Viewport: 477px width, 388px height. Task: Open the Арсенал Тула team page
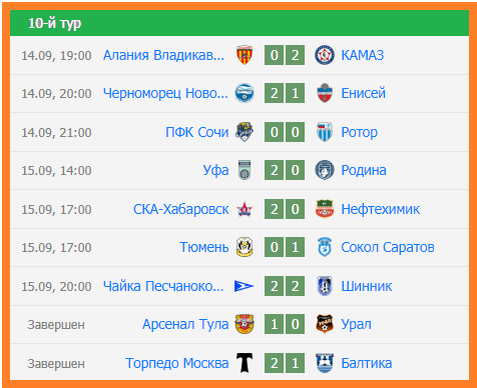point(185,324)
